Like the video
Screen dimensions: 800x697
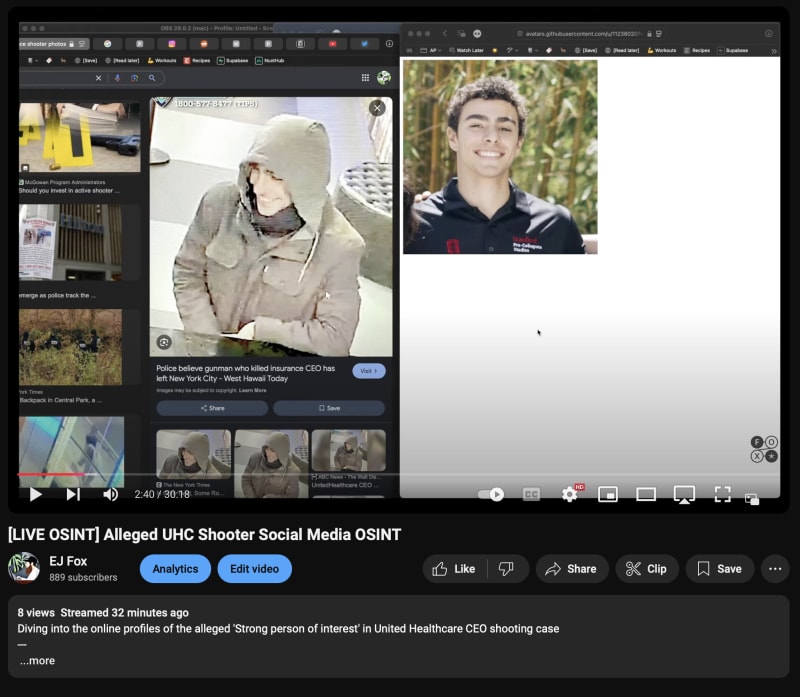click(454, 568)
